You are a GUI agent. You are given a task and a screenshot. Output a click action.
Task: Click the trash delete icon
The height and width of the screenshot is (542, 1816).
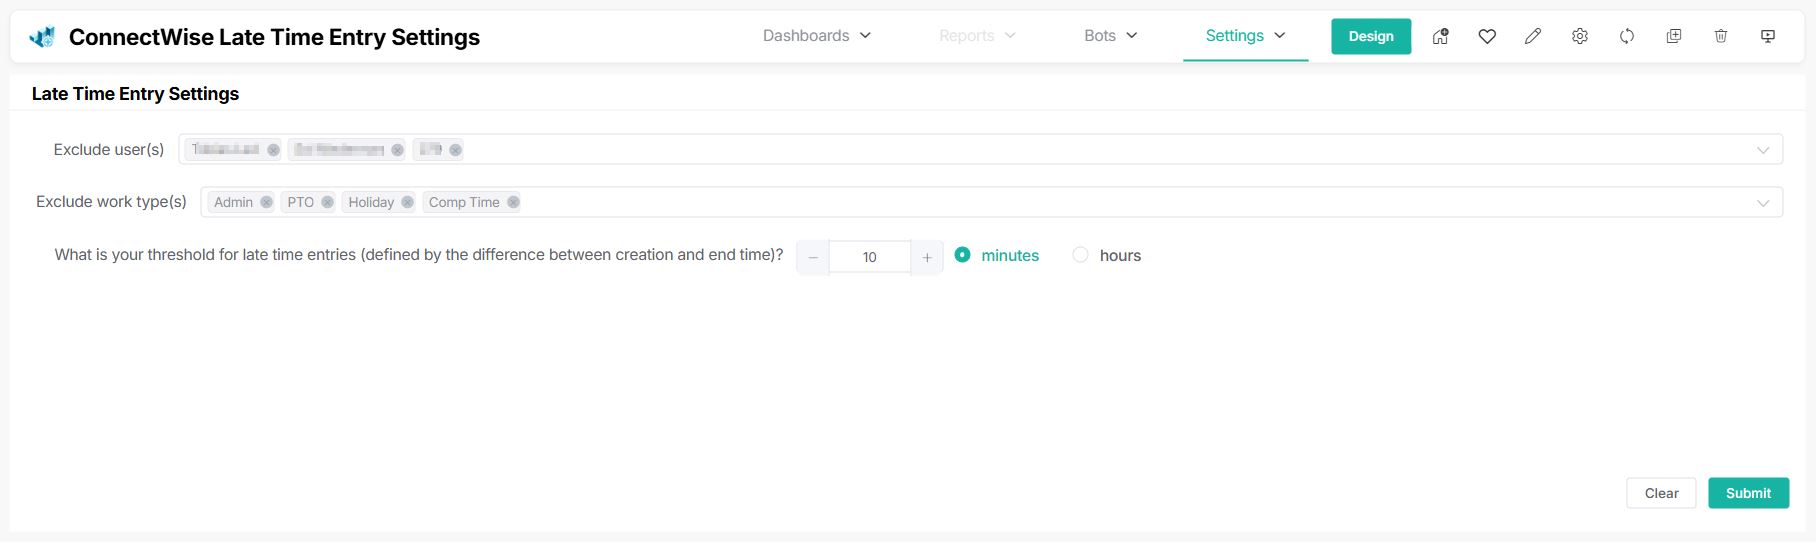click(1721, 36)
